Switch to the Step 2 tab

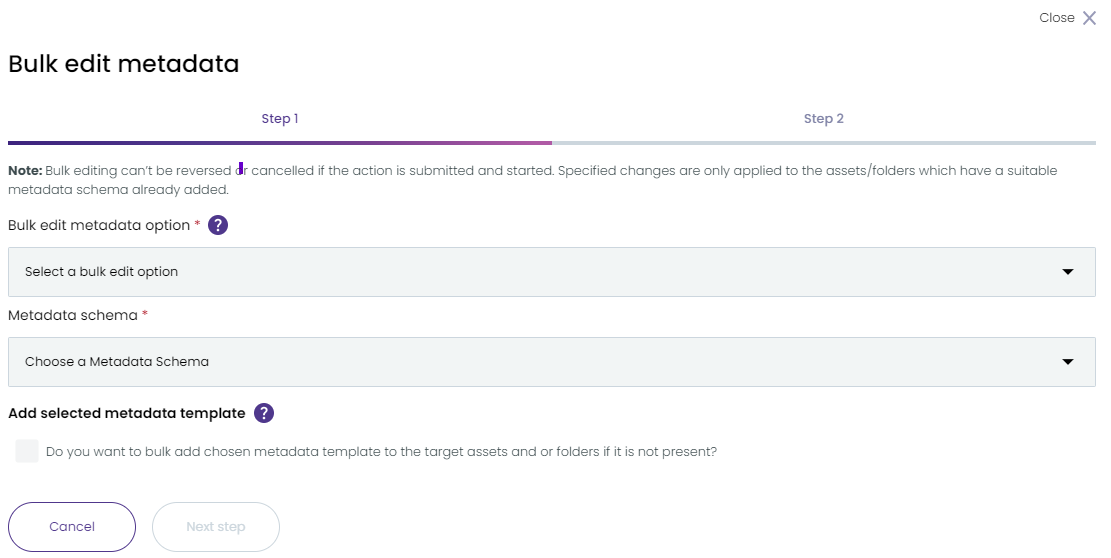(823, 119)
